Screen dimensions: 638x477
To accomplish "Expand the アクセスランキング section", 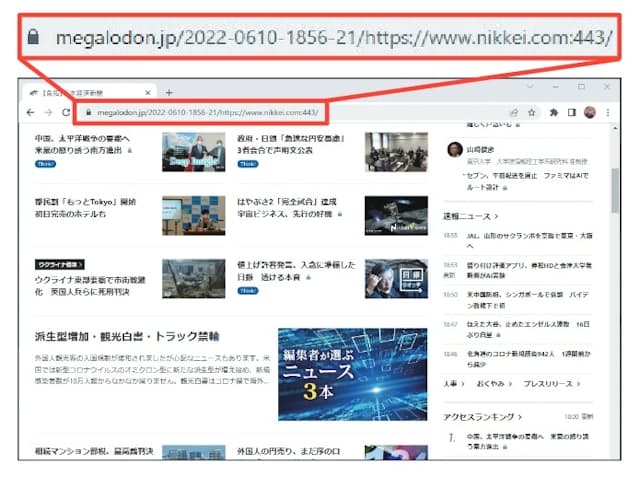I will pyautogui.click(x=484, y=415).
